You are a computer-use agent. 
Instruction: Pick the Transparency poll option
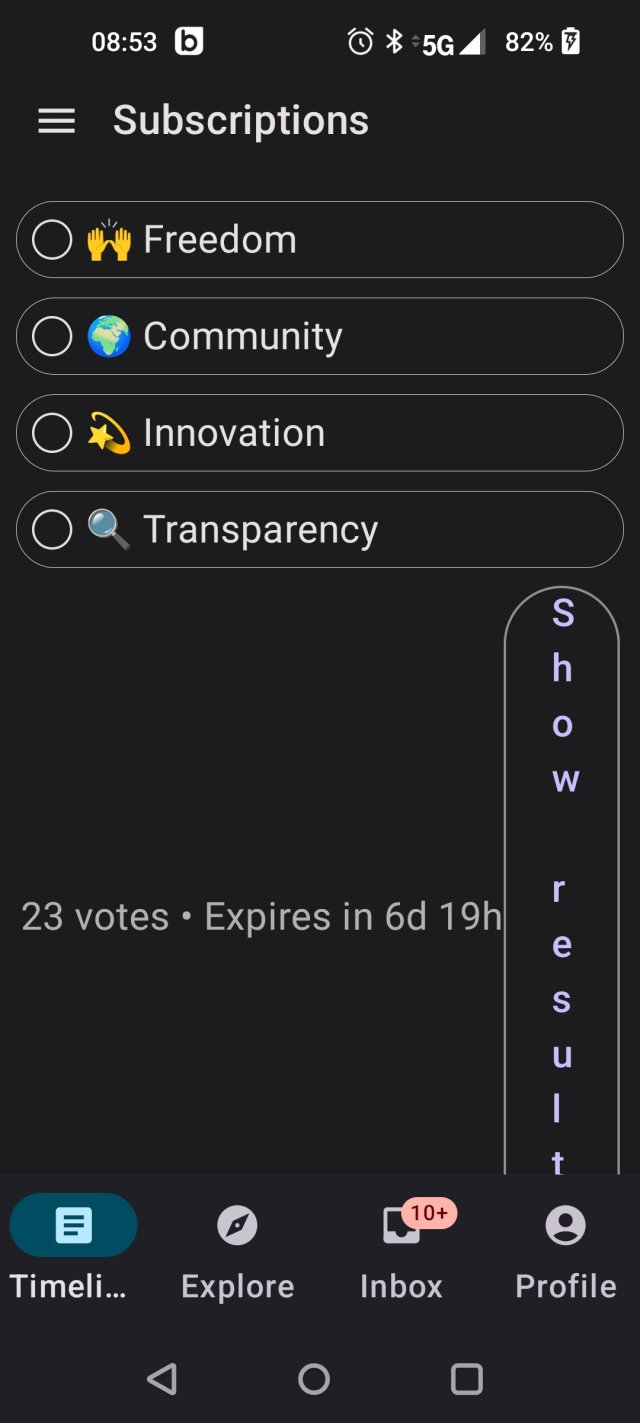pos(320,530)
